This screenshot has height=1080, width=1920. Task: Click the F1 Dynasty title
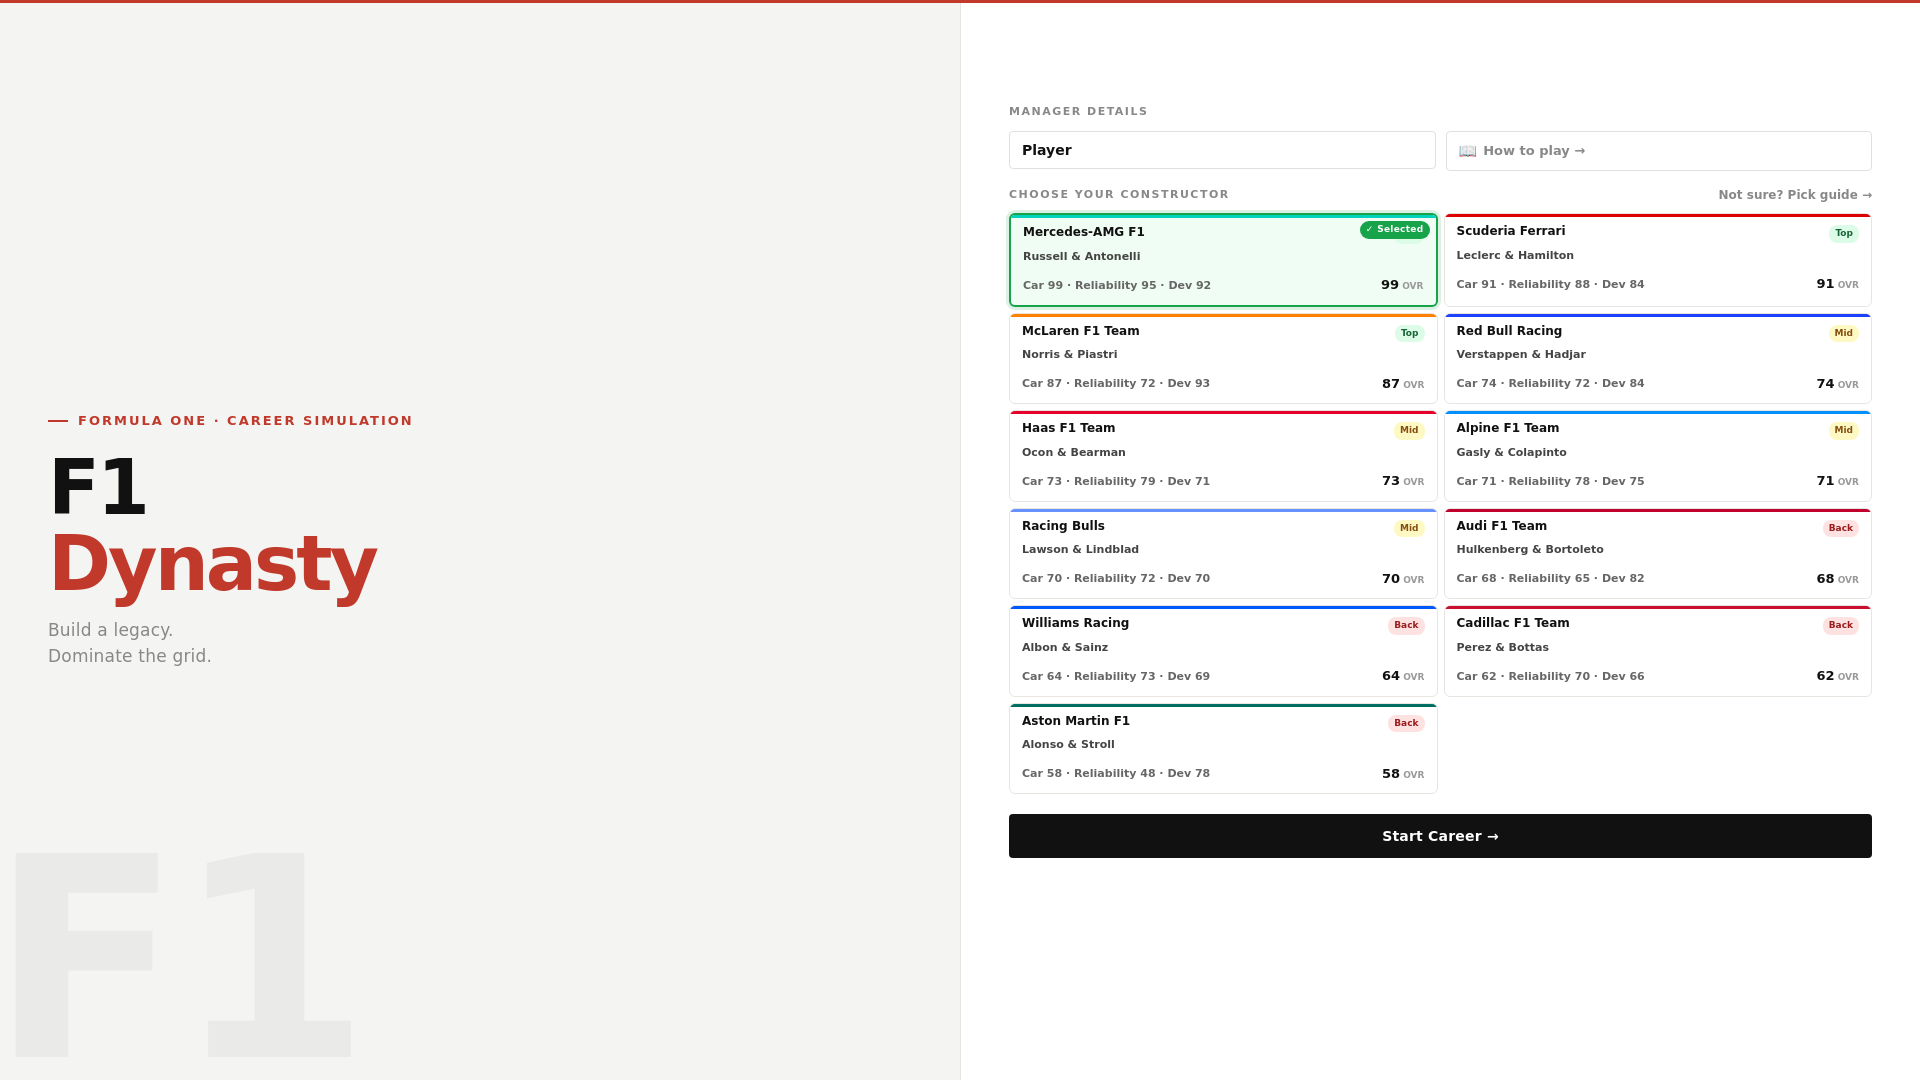click(212, 526)
